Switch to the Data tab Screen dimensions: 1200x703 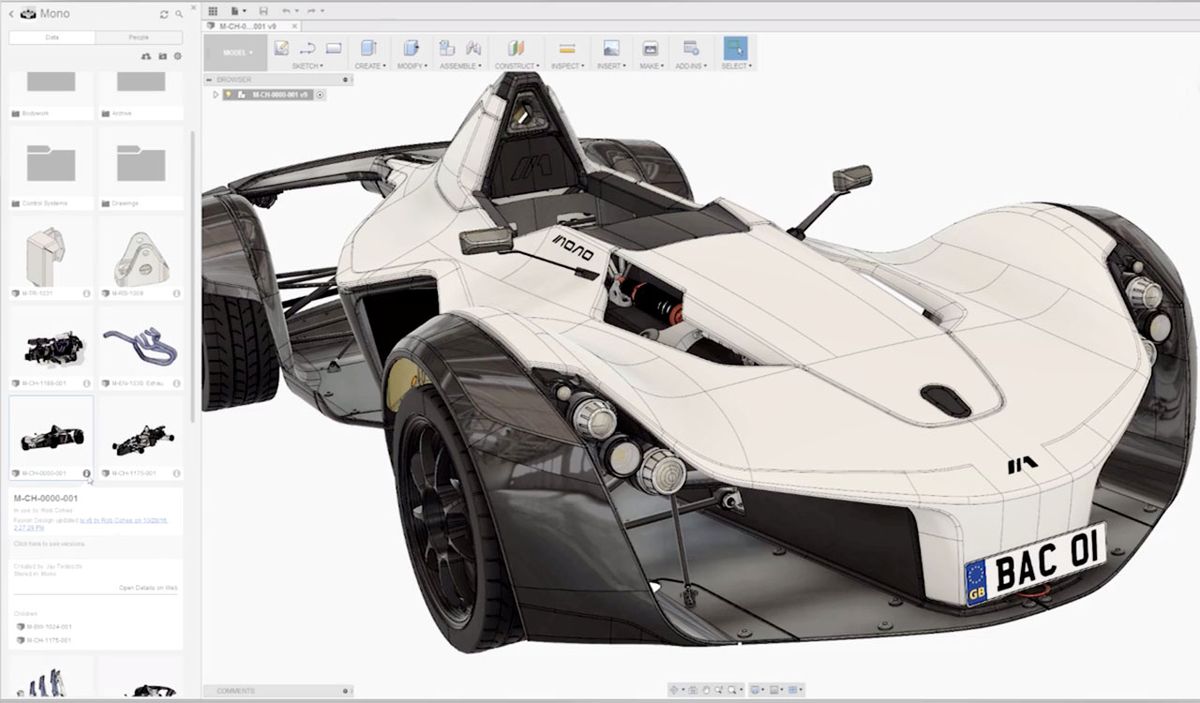click(x=50, y=36)
